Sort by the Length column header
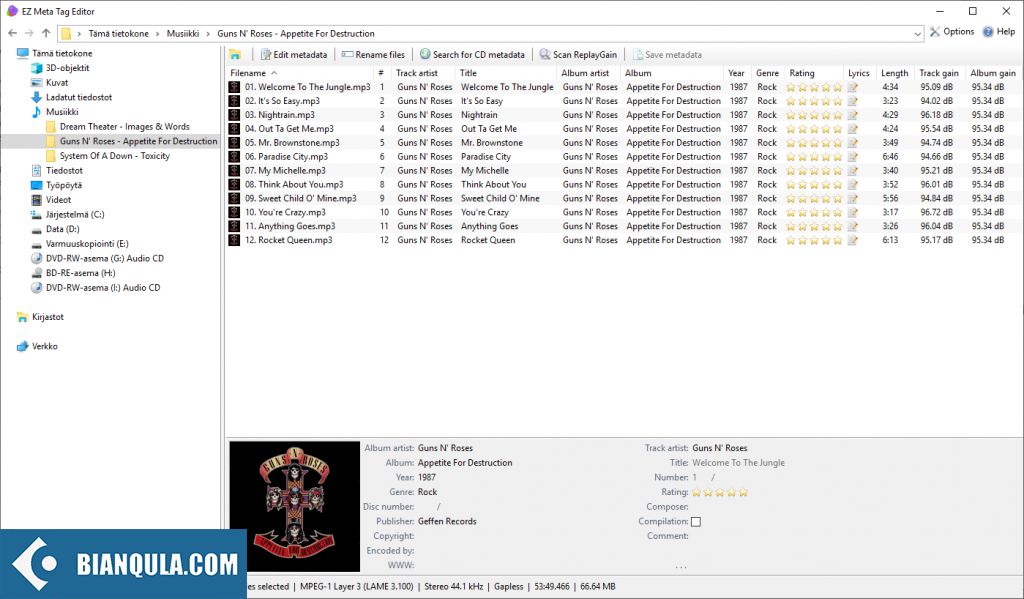Viewport: 1024px width, 599px height. (894, 73)
